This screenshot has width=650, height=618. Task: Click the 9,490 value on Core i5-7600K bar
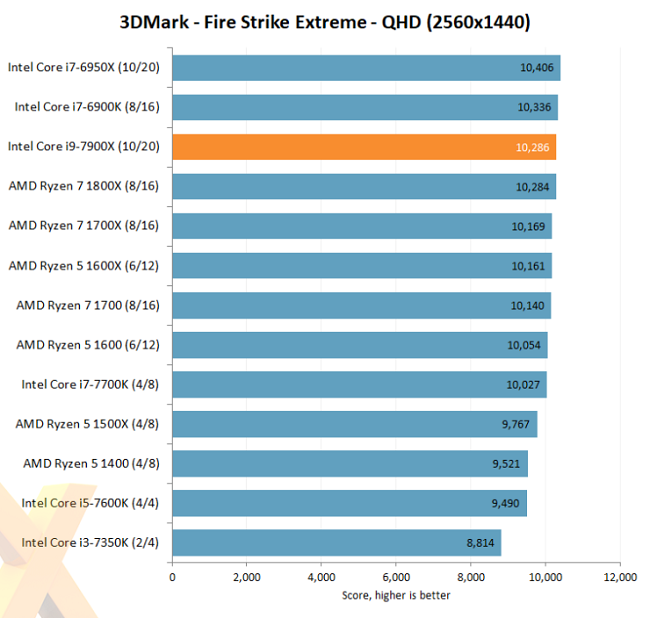coord(506,503)
